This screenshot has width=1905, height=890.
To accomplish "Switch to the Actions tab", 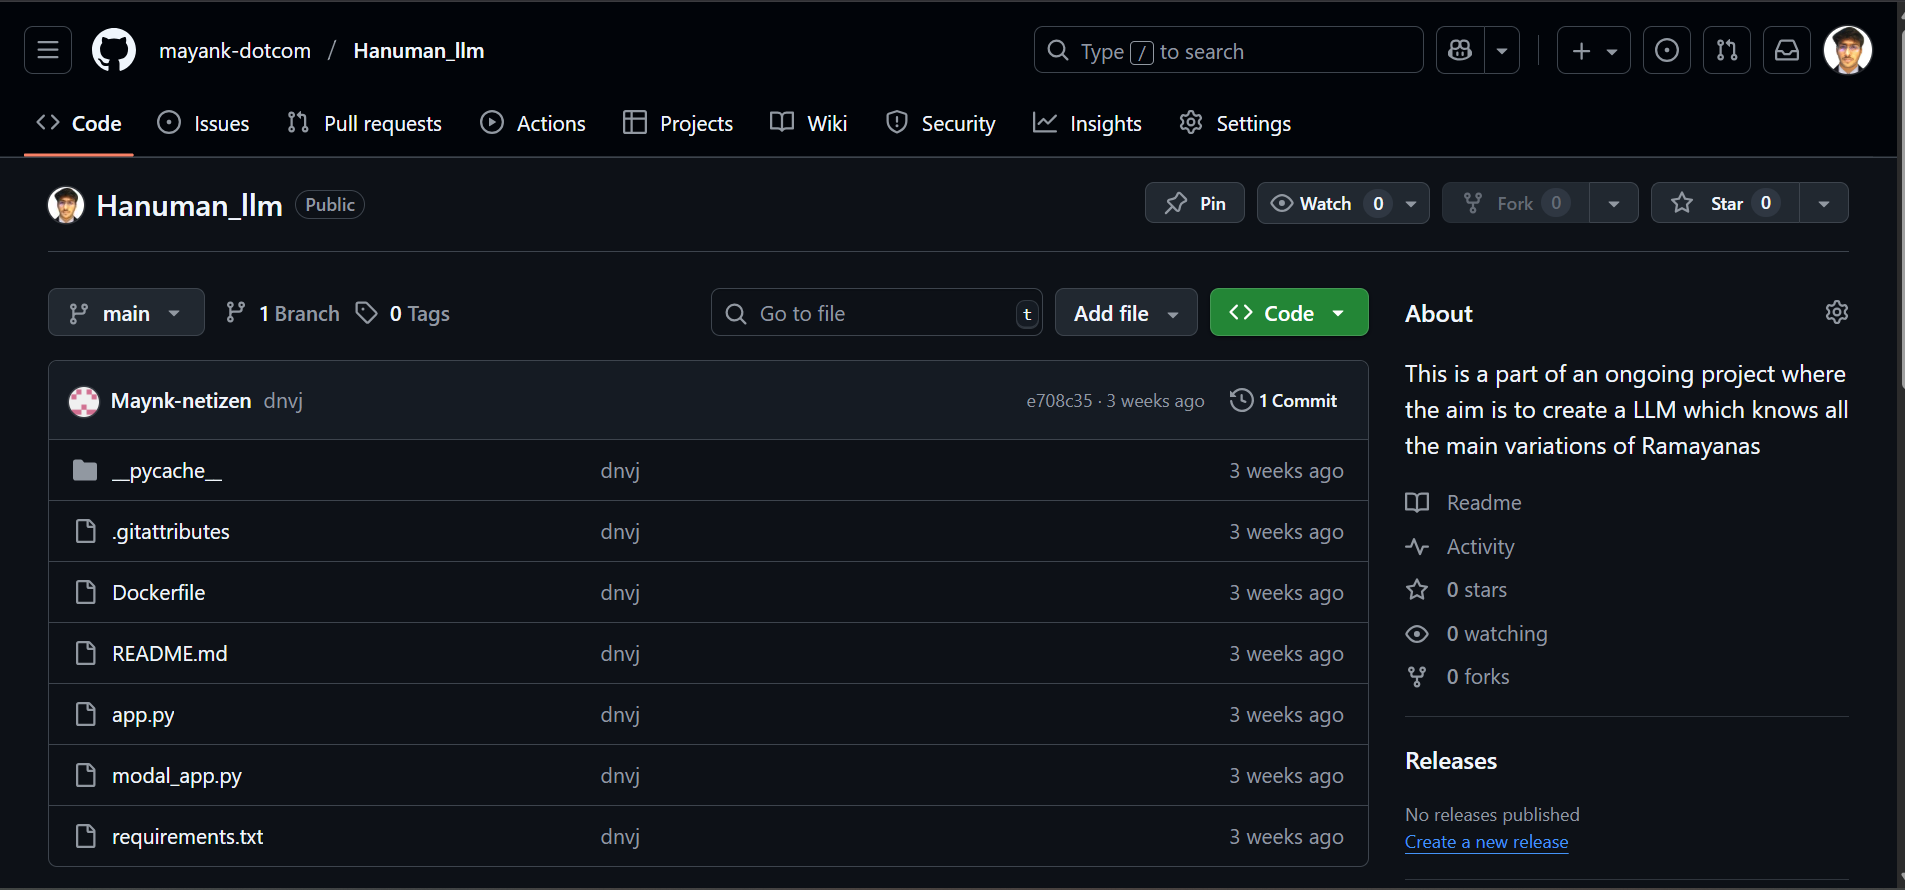I will pos(533,123).
